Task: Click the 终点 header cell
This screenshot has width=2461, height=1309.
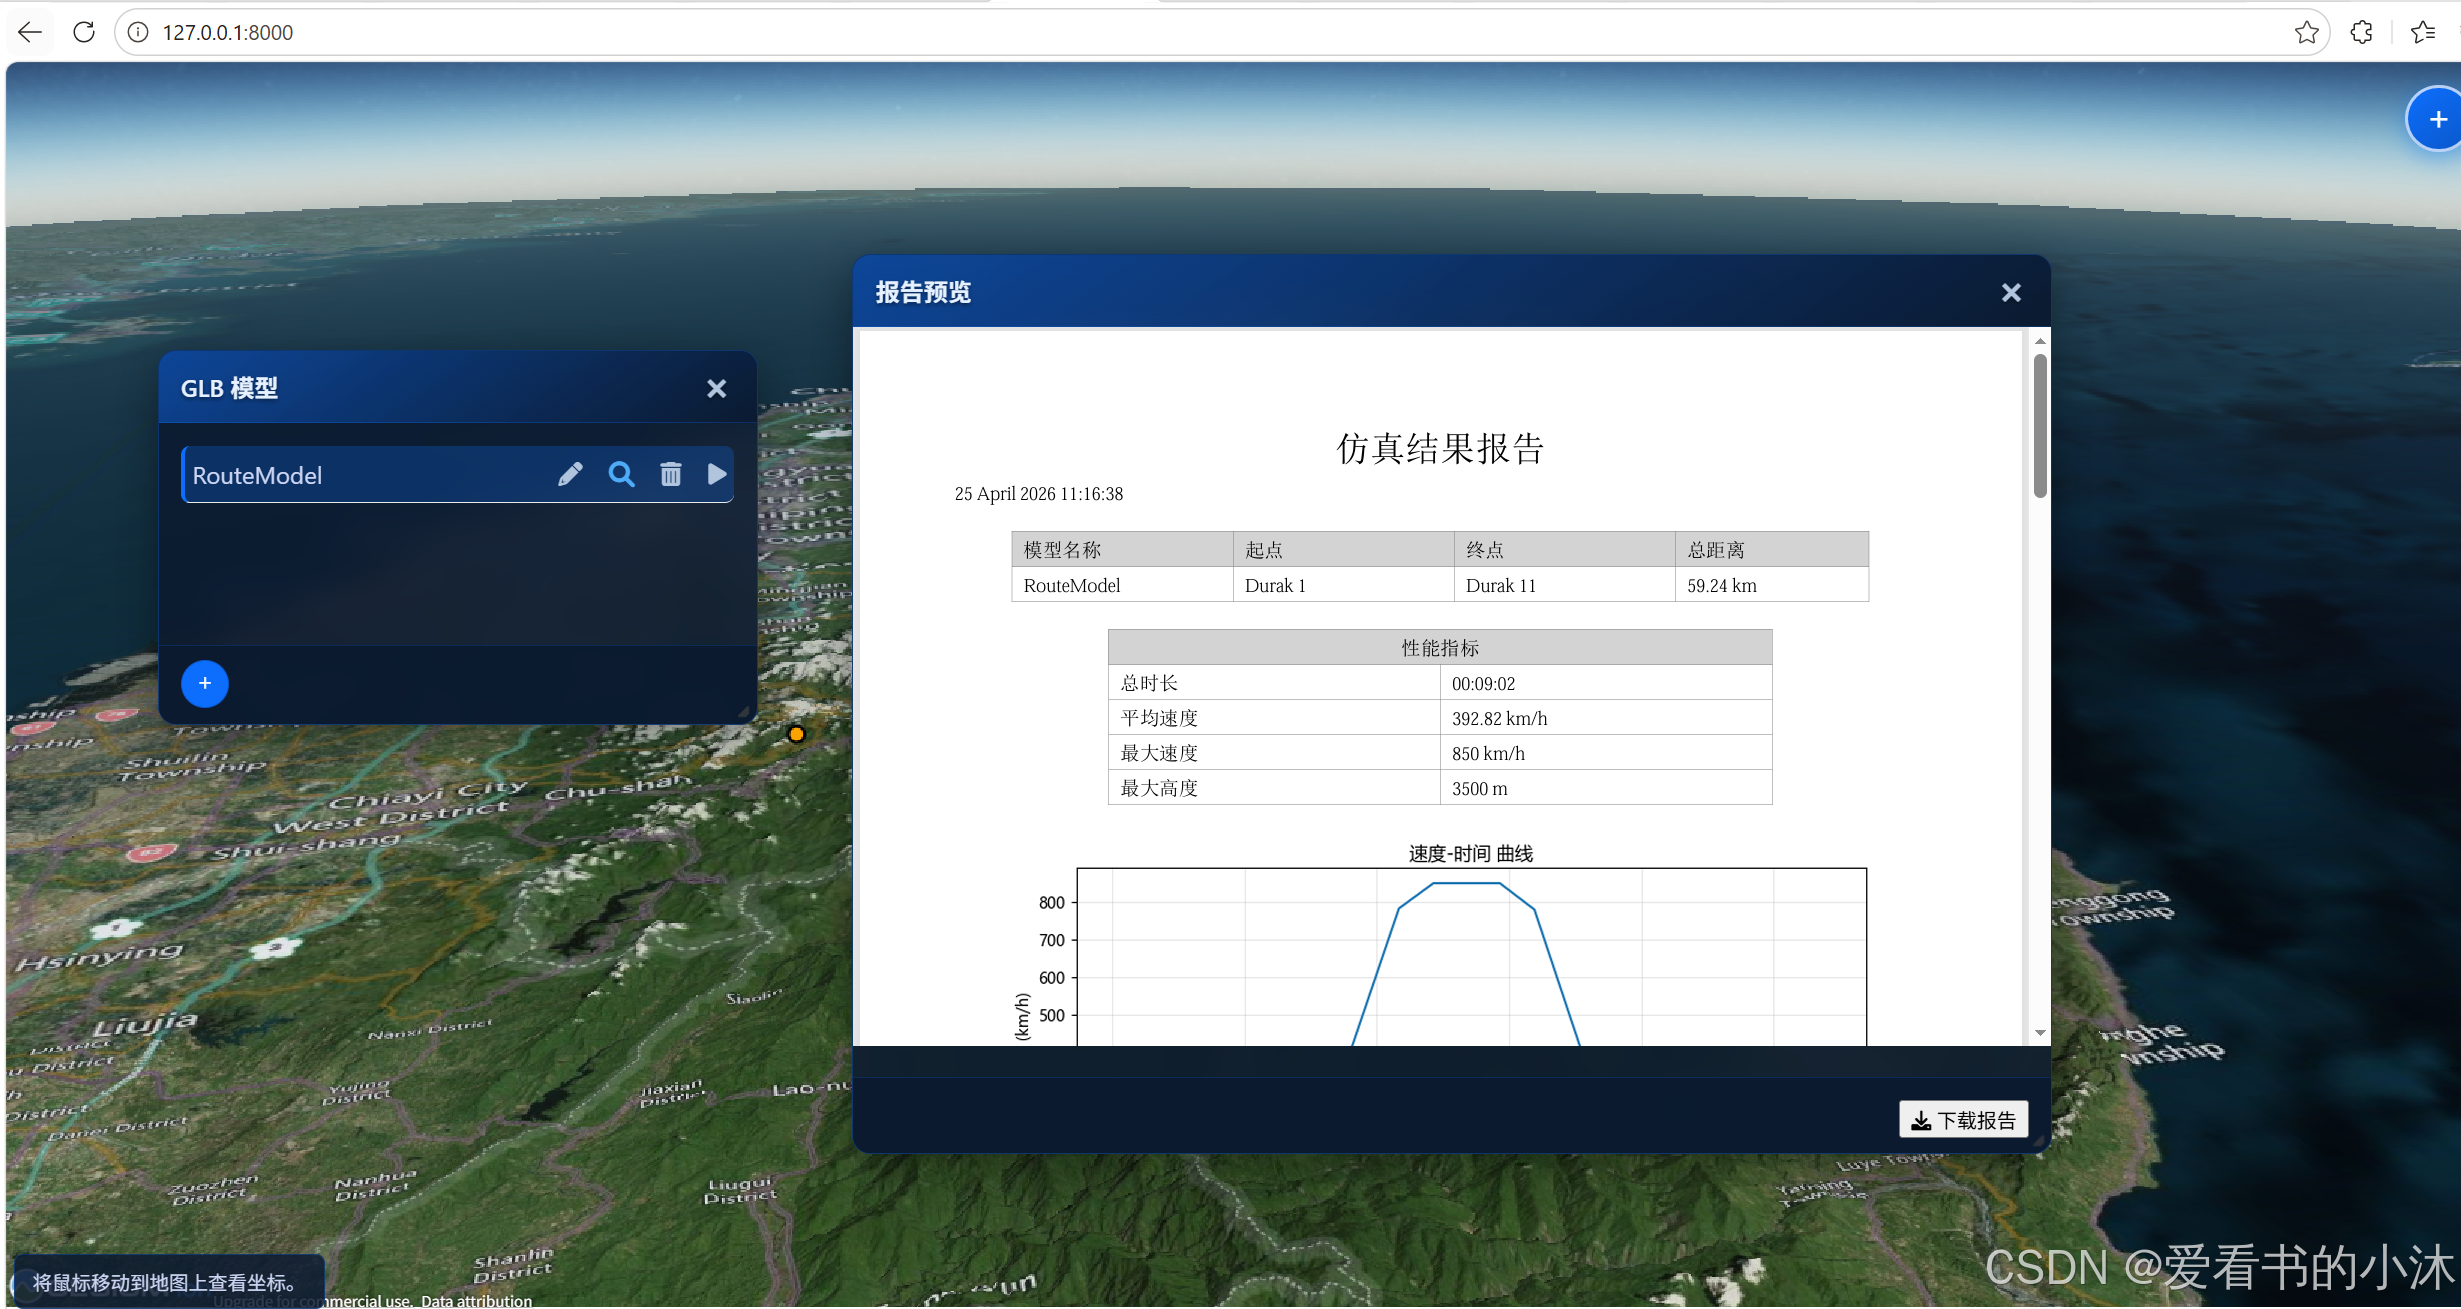Action: coord(1564,549)
